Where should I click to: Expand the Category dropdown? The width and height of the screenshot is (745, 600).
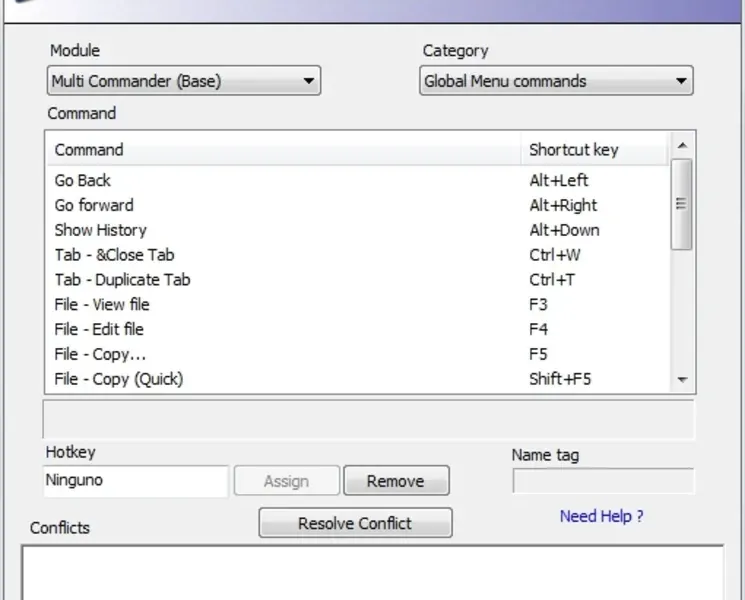point(556,81)
